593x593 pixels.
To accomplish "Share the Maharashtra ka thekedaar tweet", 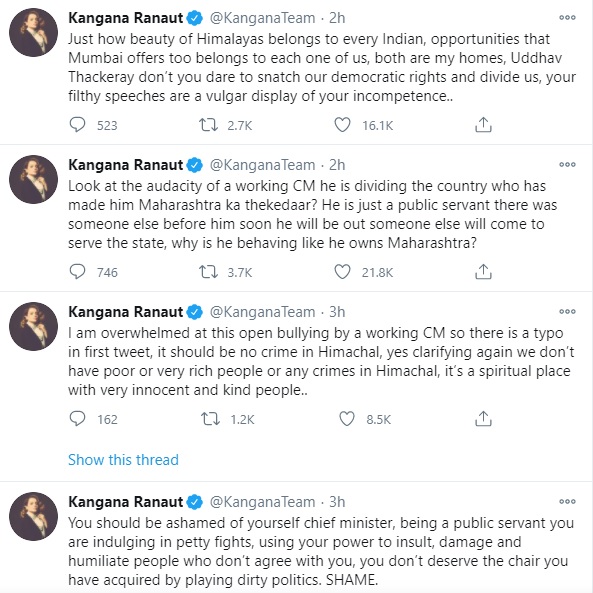I will point(483,272).
